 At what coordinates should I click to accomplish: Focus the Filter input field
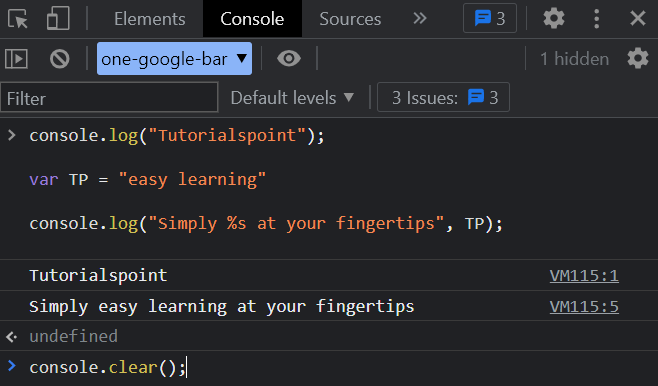109,98
